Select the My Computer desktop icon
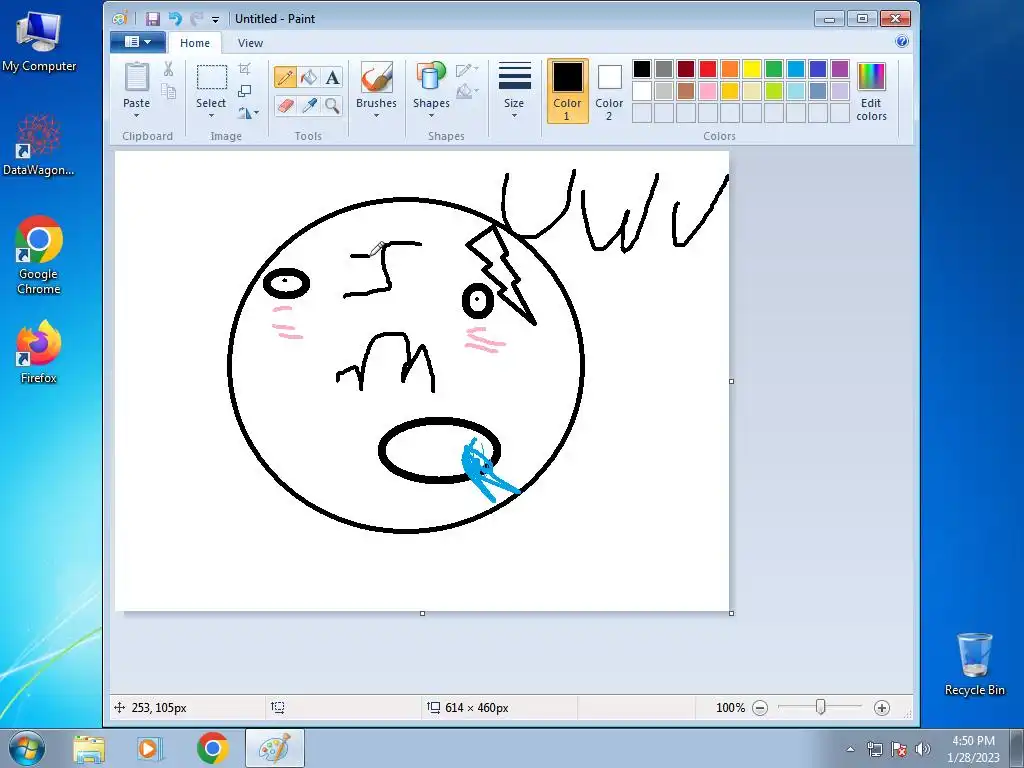 39,42
